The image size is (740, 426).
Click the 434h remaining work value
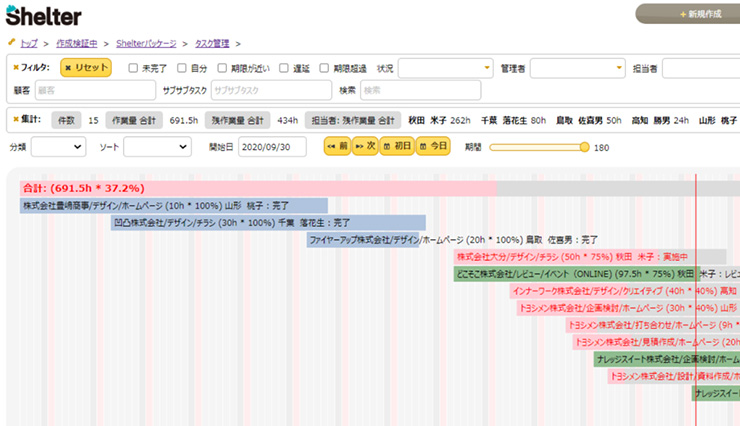coord(287,120)
